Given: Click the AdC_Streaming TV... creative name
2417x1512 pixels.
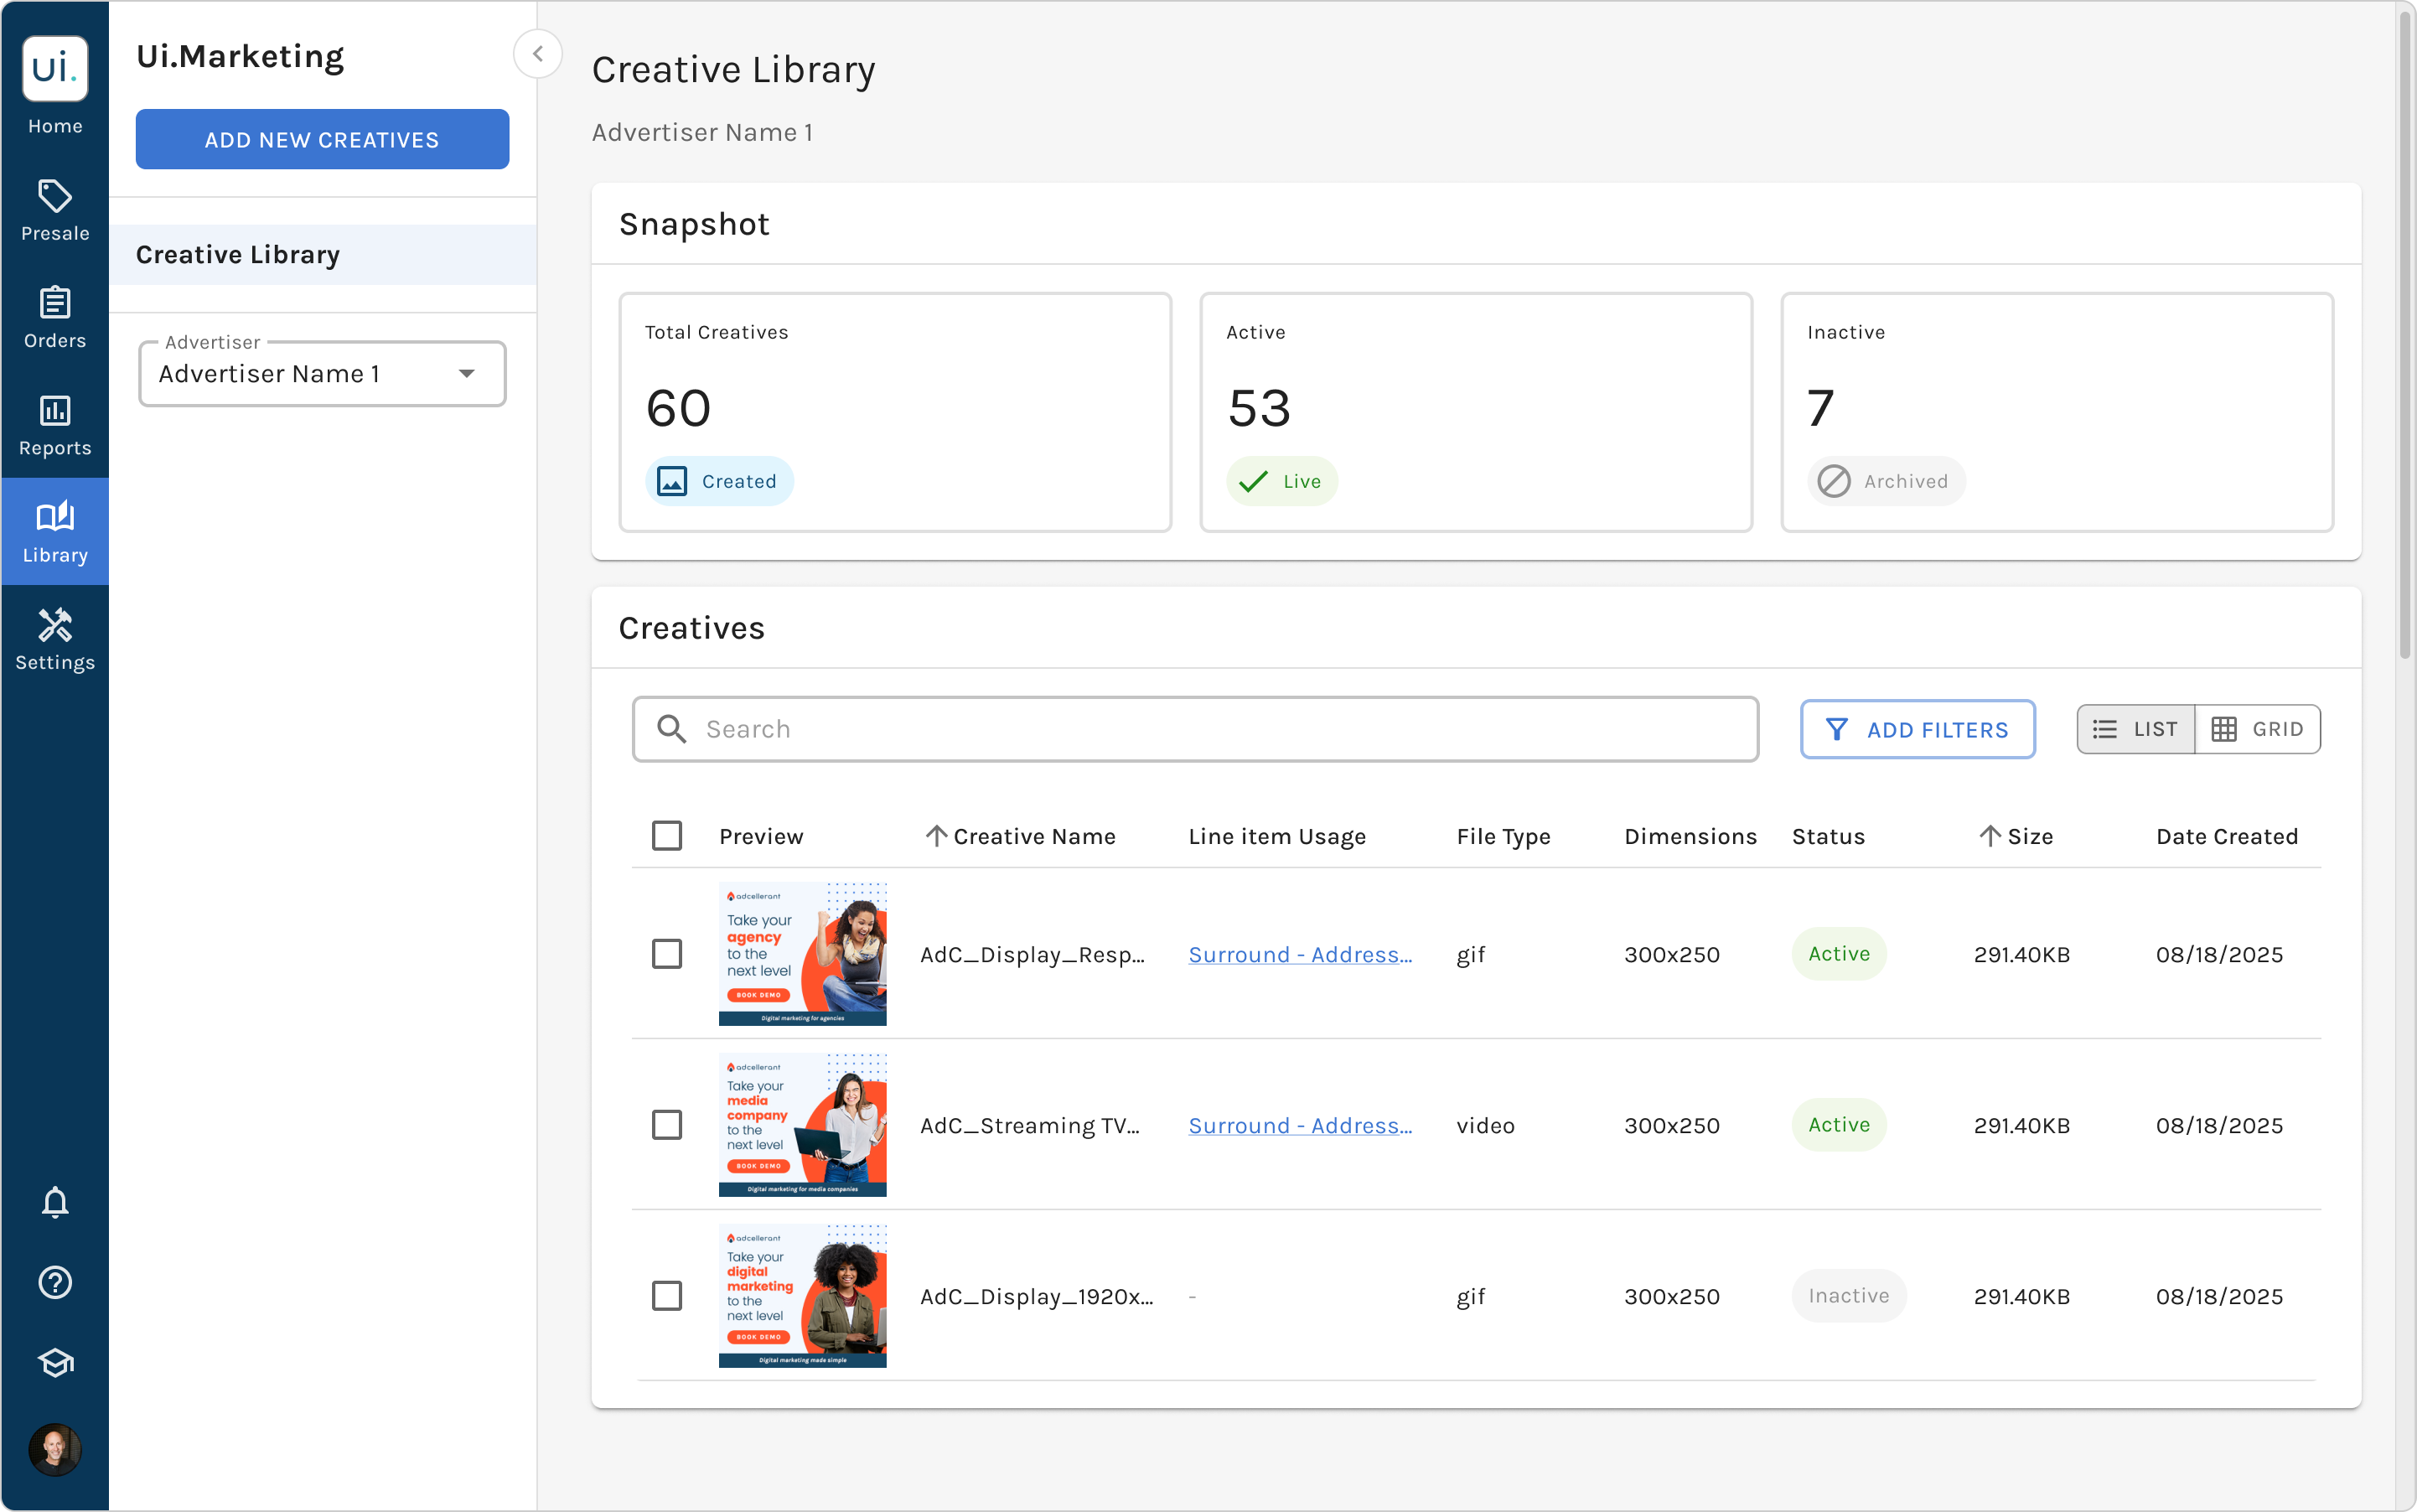Looking at the screenshot, I should tap(1030, 1125).
